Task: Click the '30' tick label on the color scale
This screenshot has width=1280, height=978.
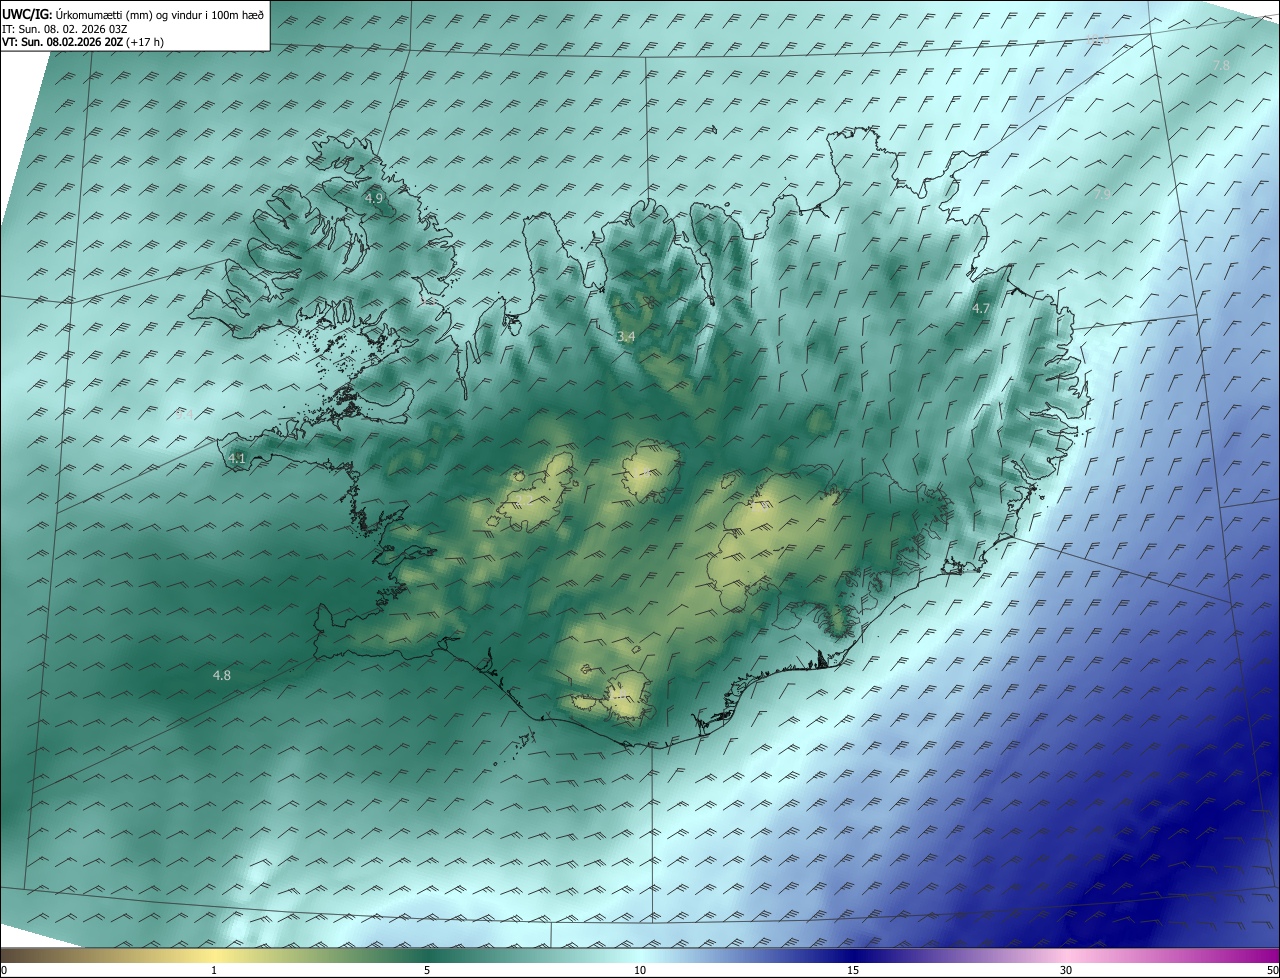Action: [1066, 971]
